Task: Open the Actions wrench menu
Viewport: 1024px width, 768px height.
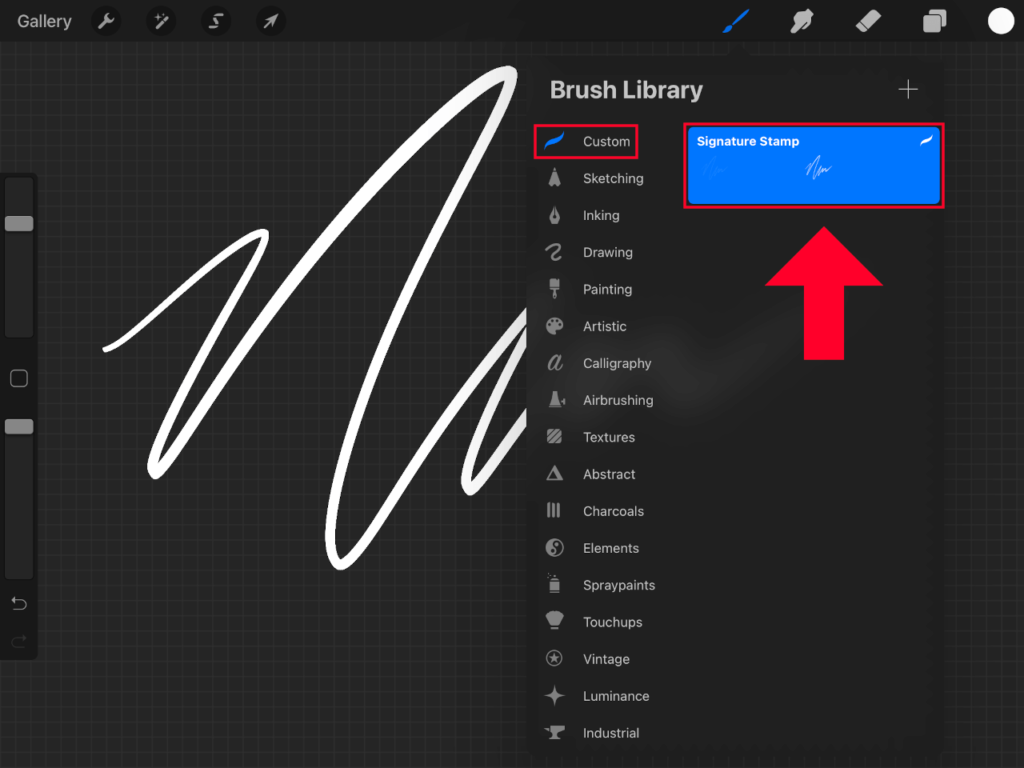Action: (x=106, y=20)
